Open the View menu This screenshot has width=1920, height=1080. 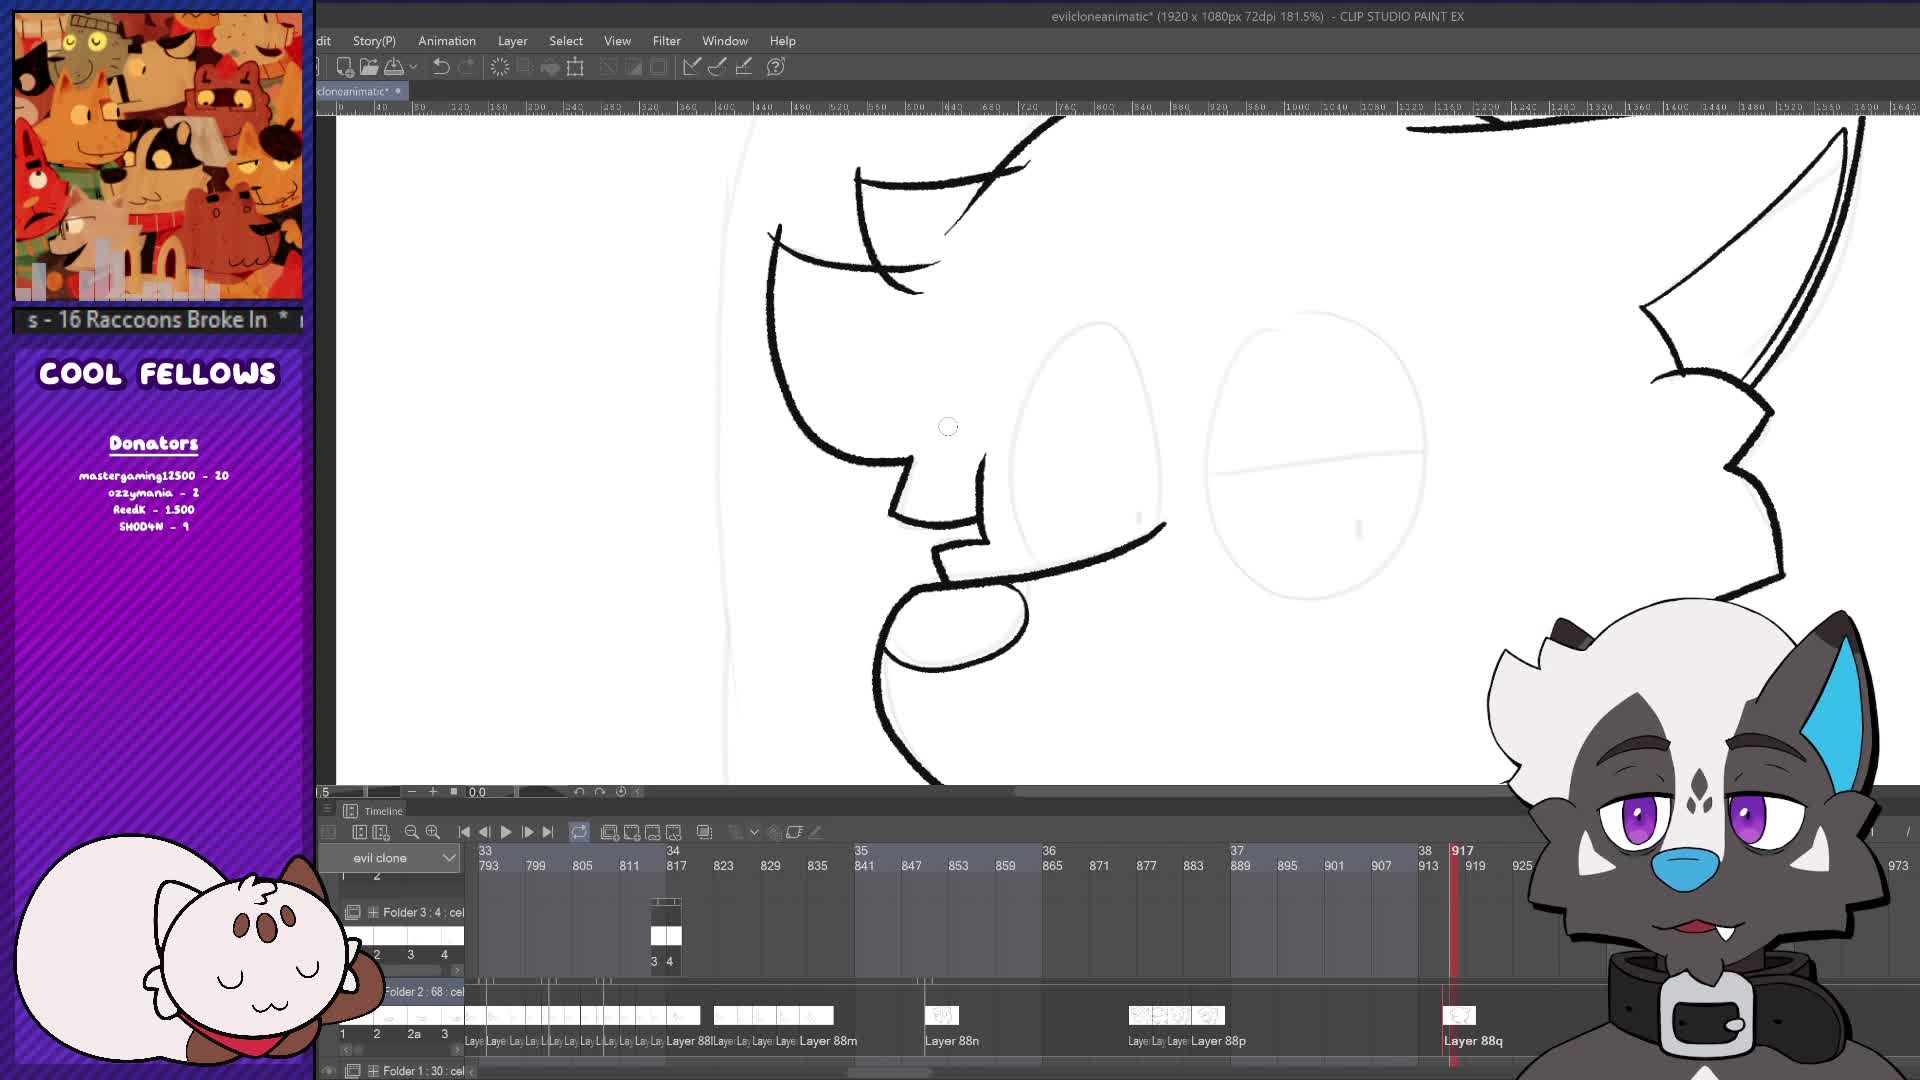coord(617,41)
